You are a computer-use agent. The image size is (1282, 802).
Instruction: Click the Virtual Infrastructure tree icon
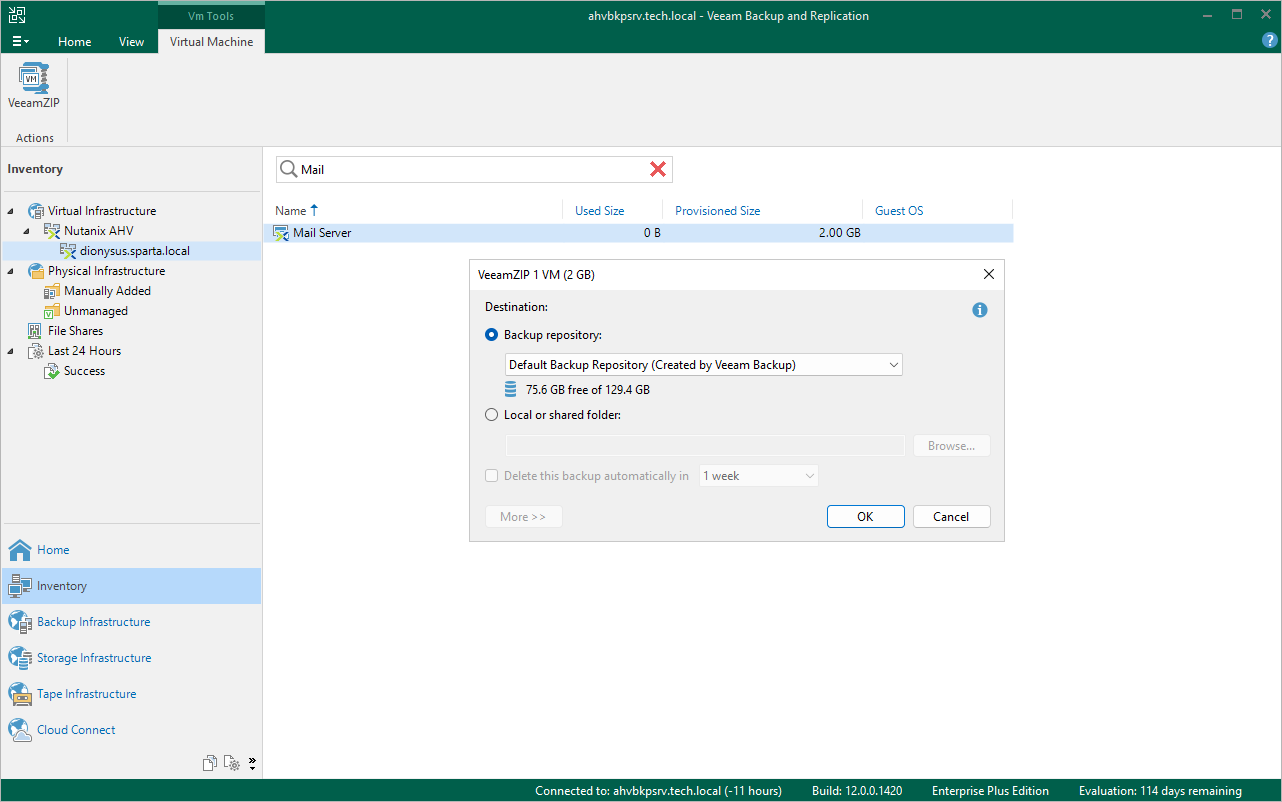(36, 211)
